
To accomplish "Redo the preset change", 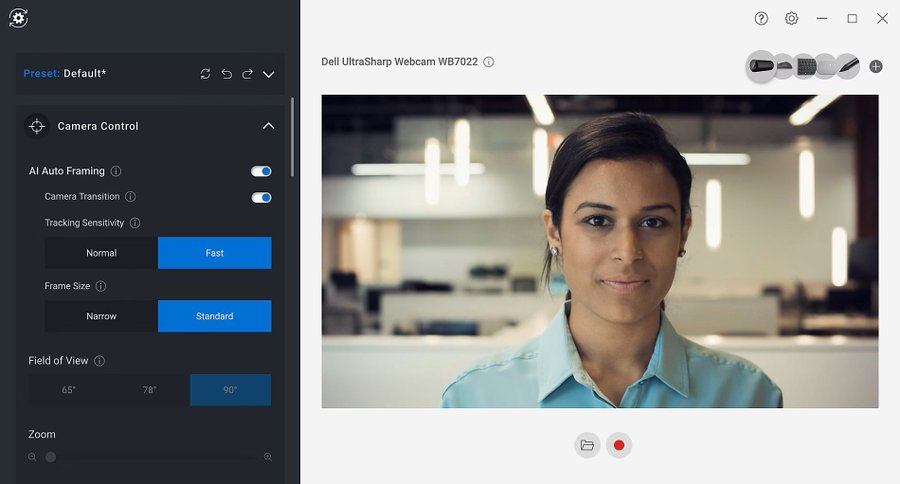I will (x=247, y=74).
